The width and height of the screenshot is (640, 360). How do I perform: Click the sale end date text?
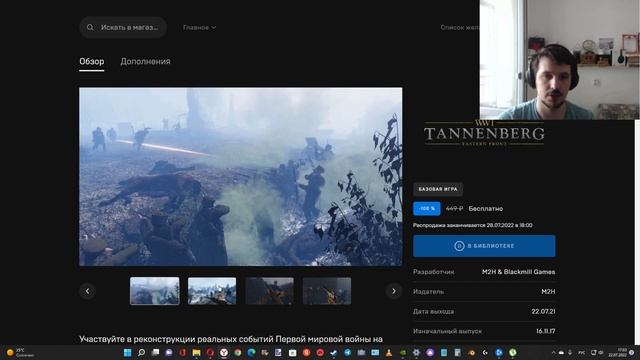pos(473,225)
